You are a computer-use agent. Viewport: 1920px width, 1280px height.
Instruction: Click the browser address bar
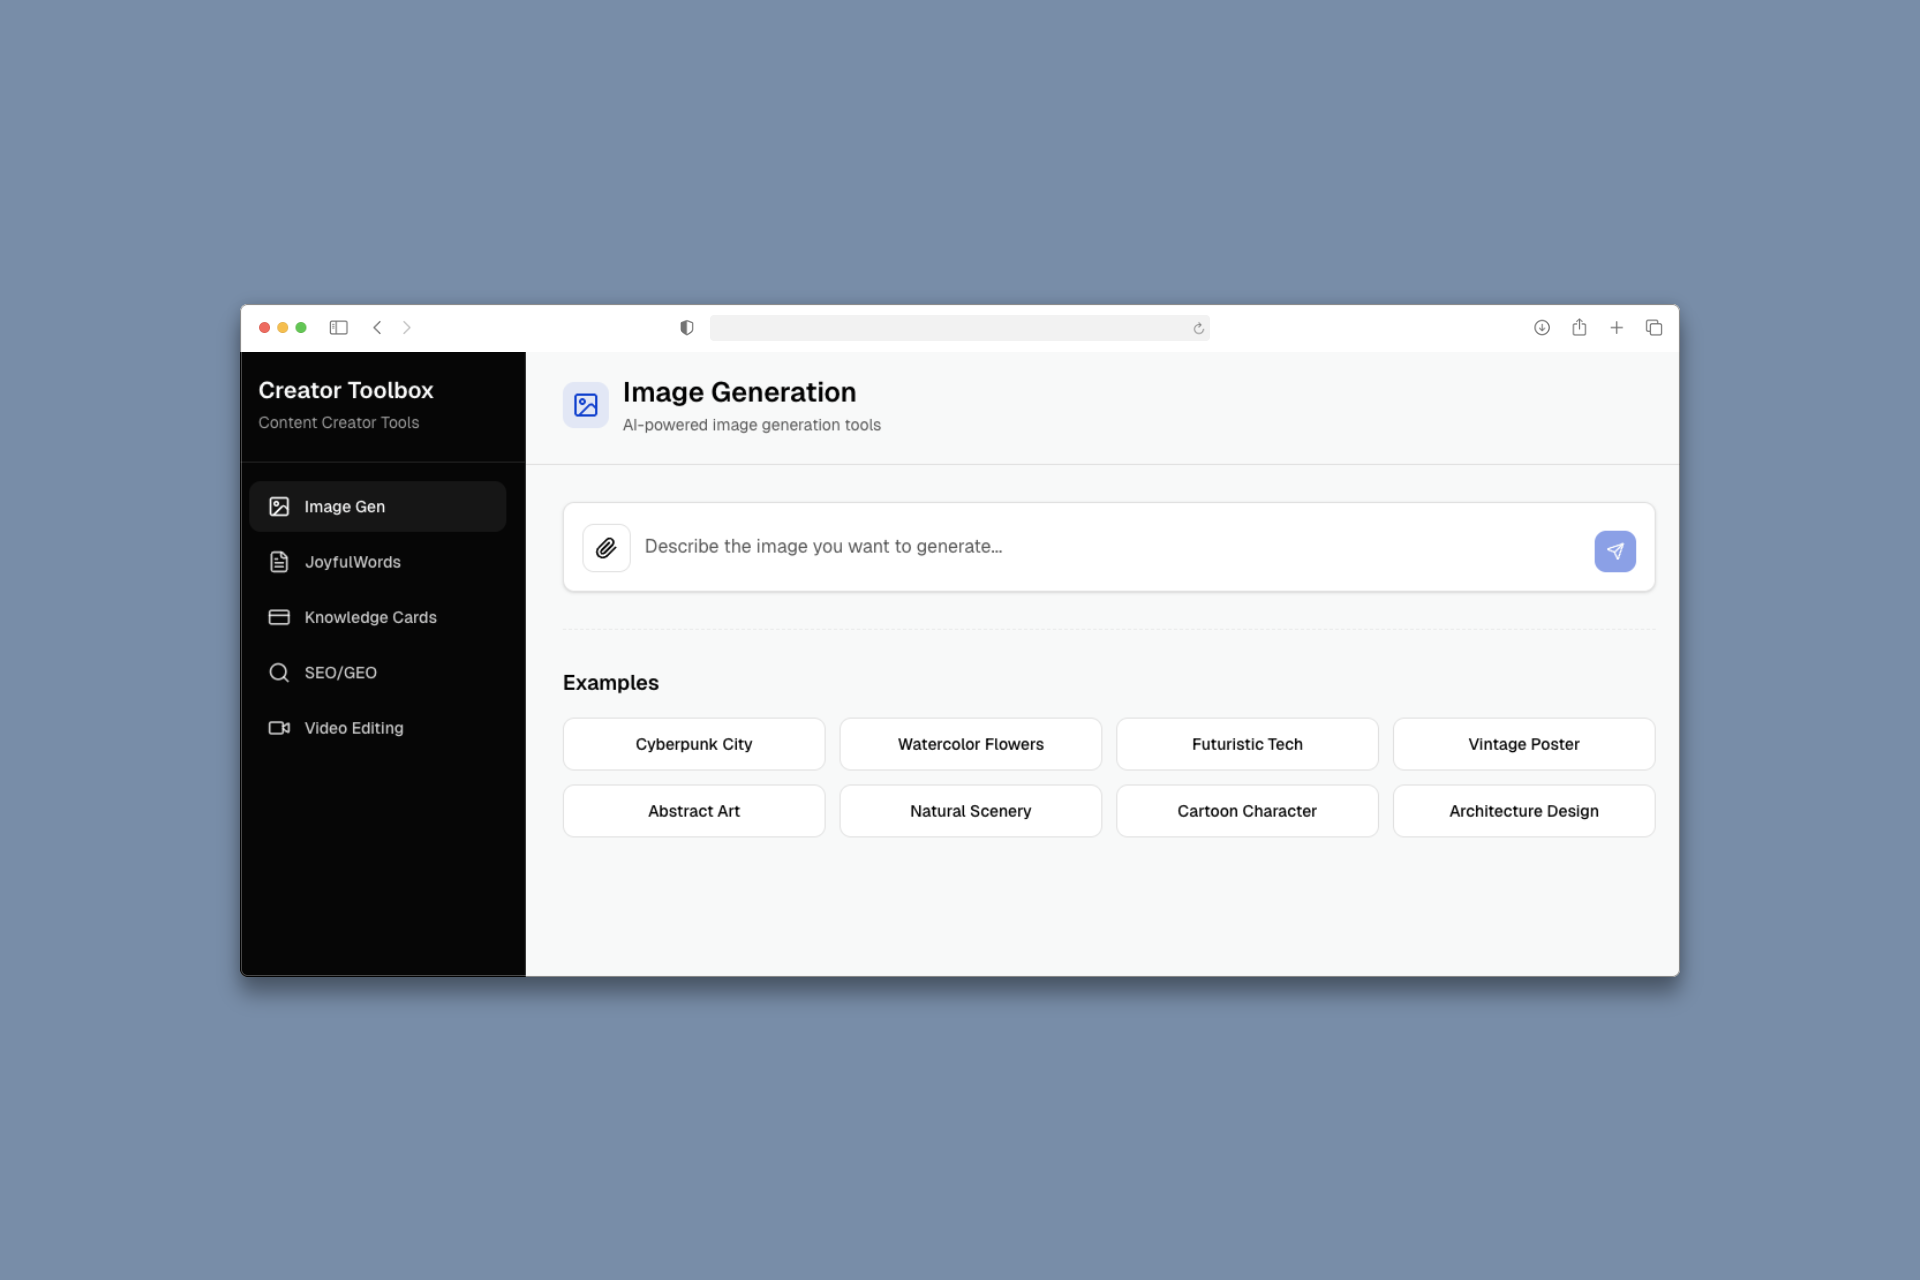coord(950,328)
